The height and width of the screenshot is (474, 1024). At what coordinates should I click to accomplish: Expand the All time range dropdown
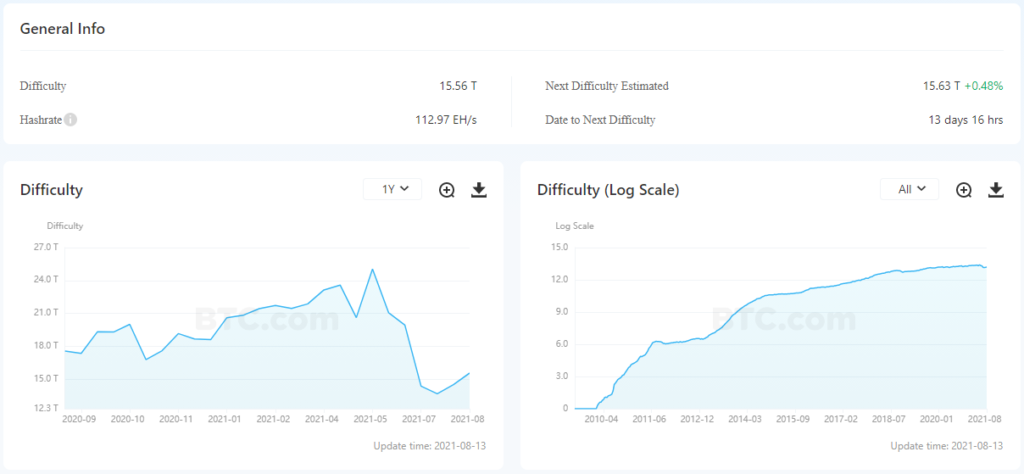(x=910, y=189)
